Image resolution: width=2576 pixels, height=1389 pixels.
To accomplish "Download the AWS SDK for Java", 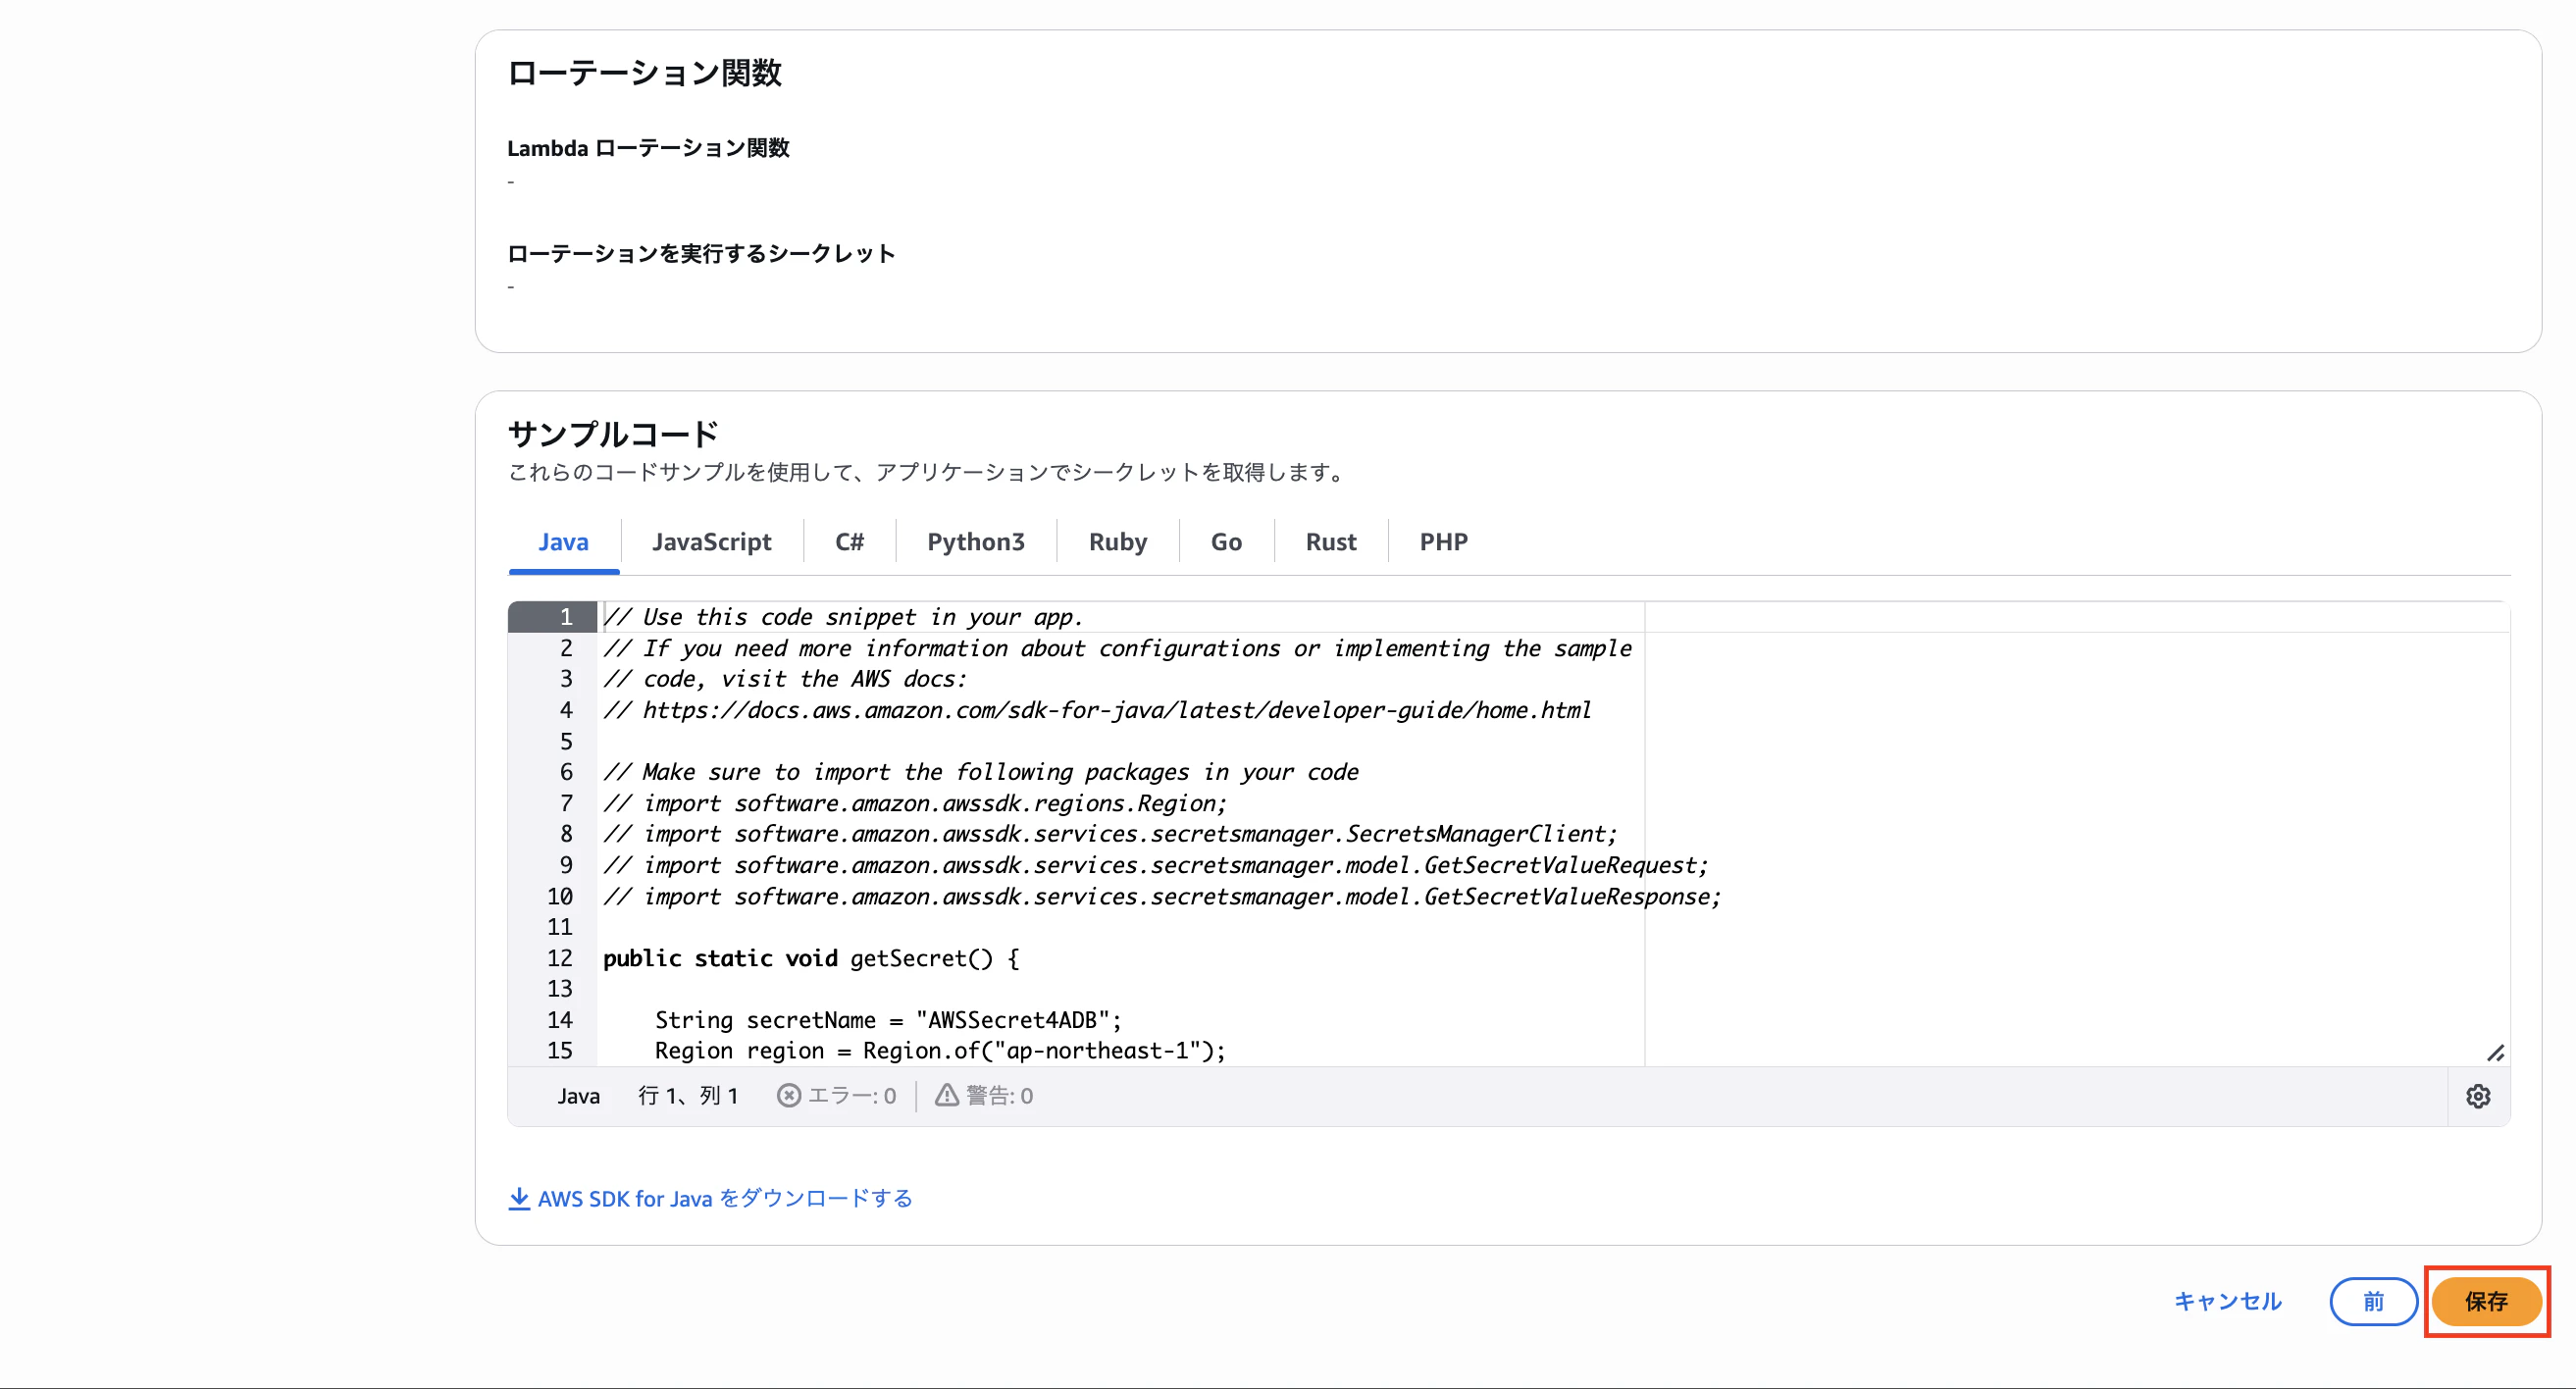I will (725, 1198).
